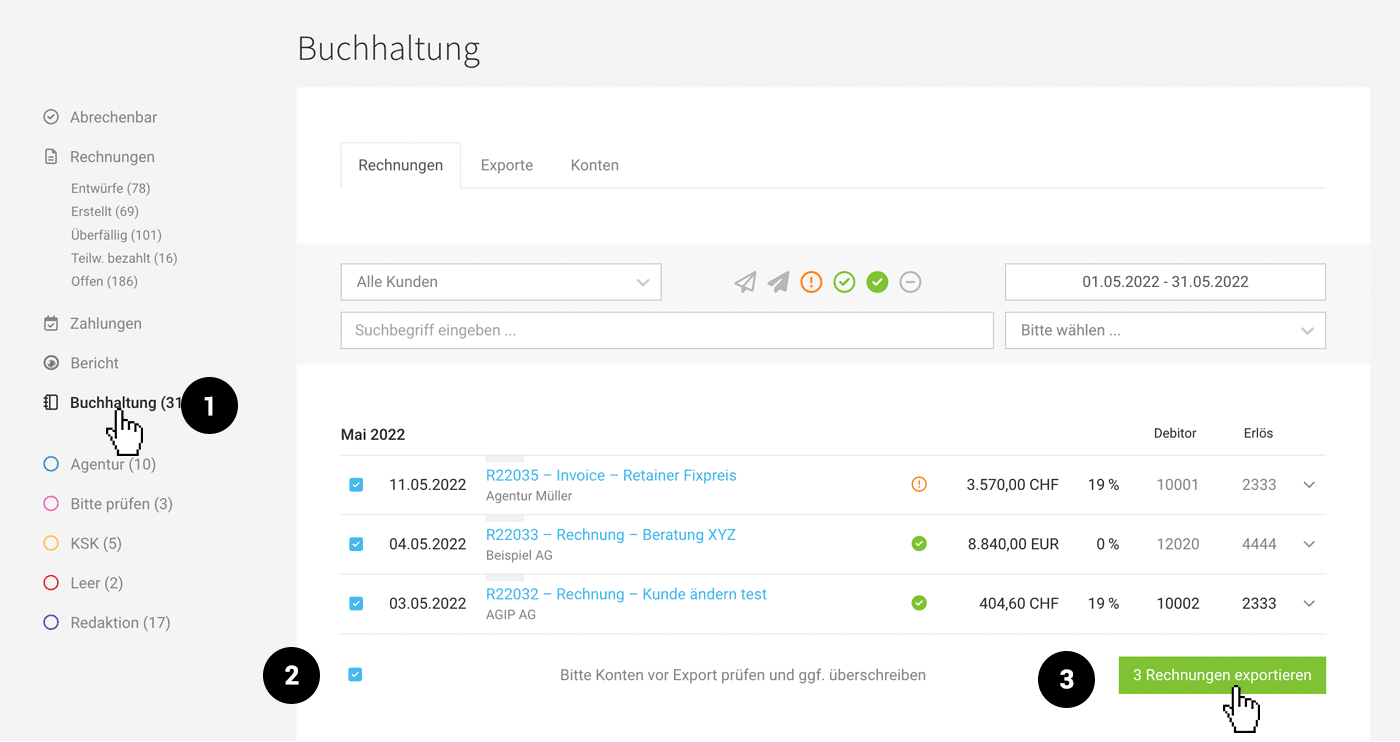Click the Bericht eye icon in sidebar

tap(51, 363)
